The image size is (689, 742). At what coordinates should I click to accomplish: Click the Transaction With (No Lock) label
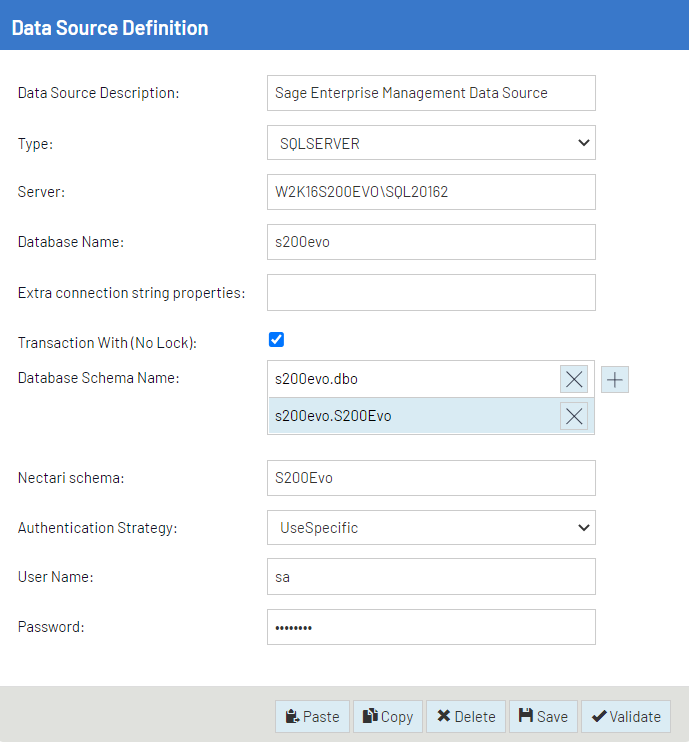tap(107, 343)
